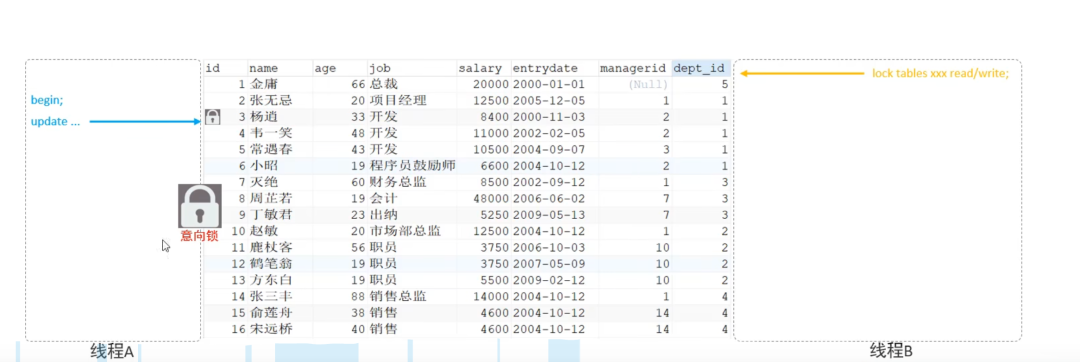
Task: Click the entrydate column header
Action: point(545,68)
